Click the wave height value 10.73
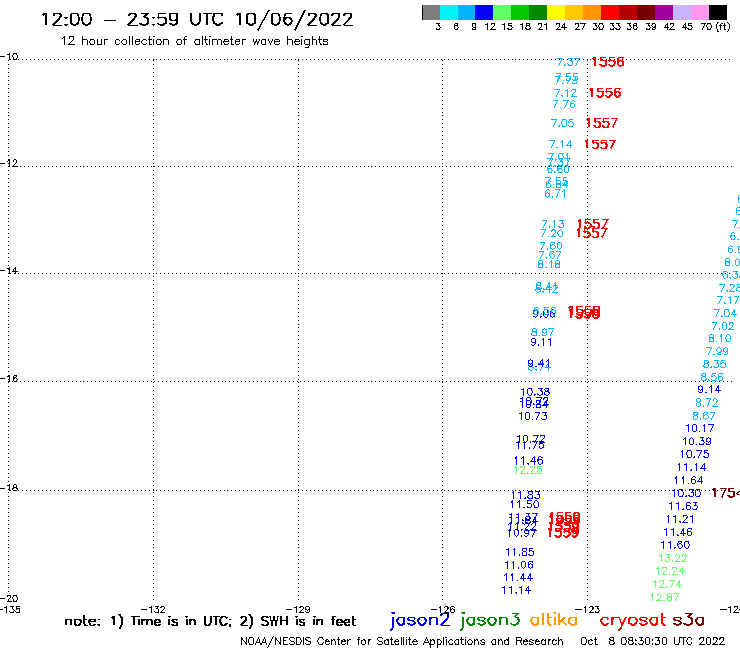The height and width of the screenshot is (650, 740). pos(533,416)
